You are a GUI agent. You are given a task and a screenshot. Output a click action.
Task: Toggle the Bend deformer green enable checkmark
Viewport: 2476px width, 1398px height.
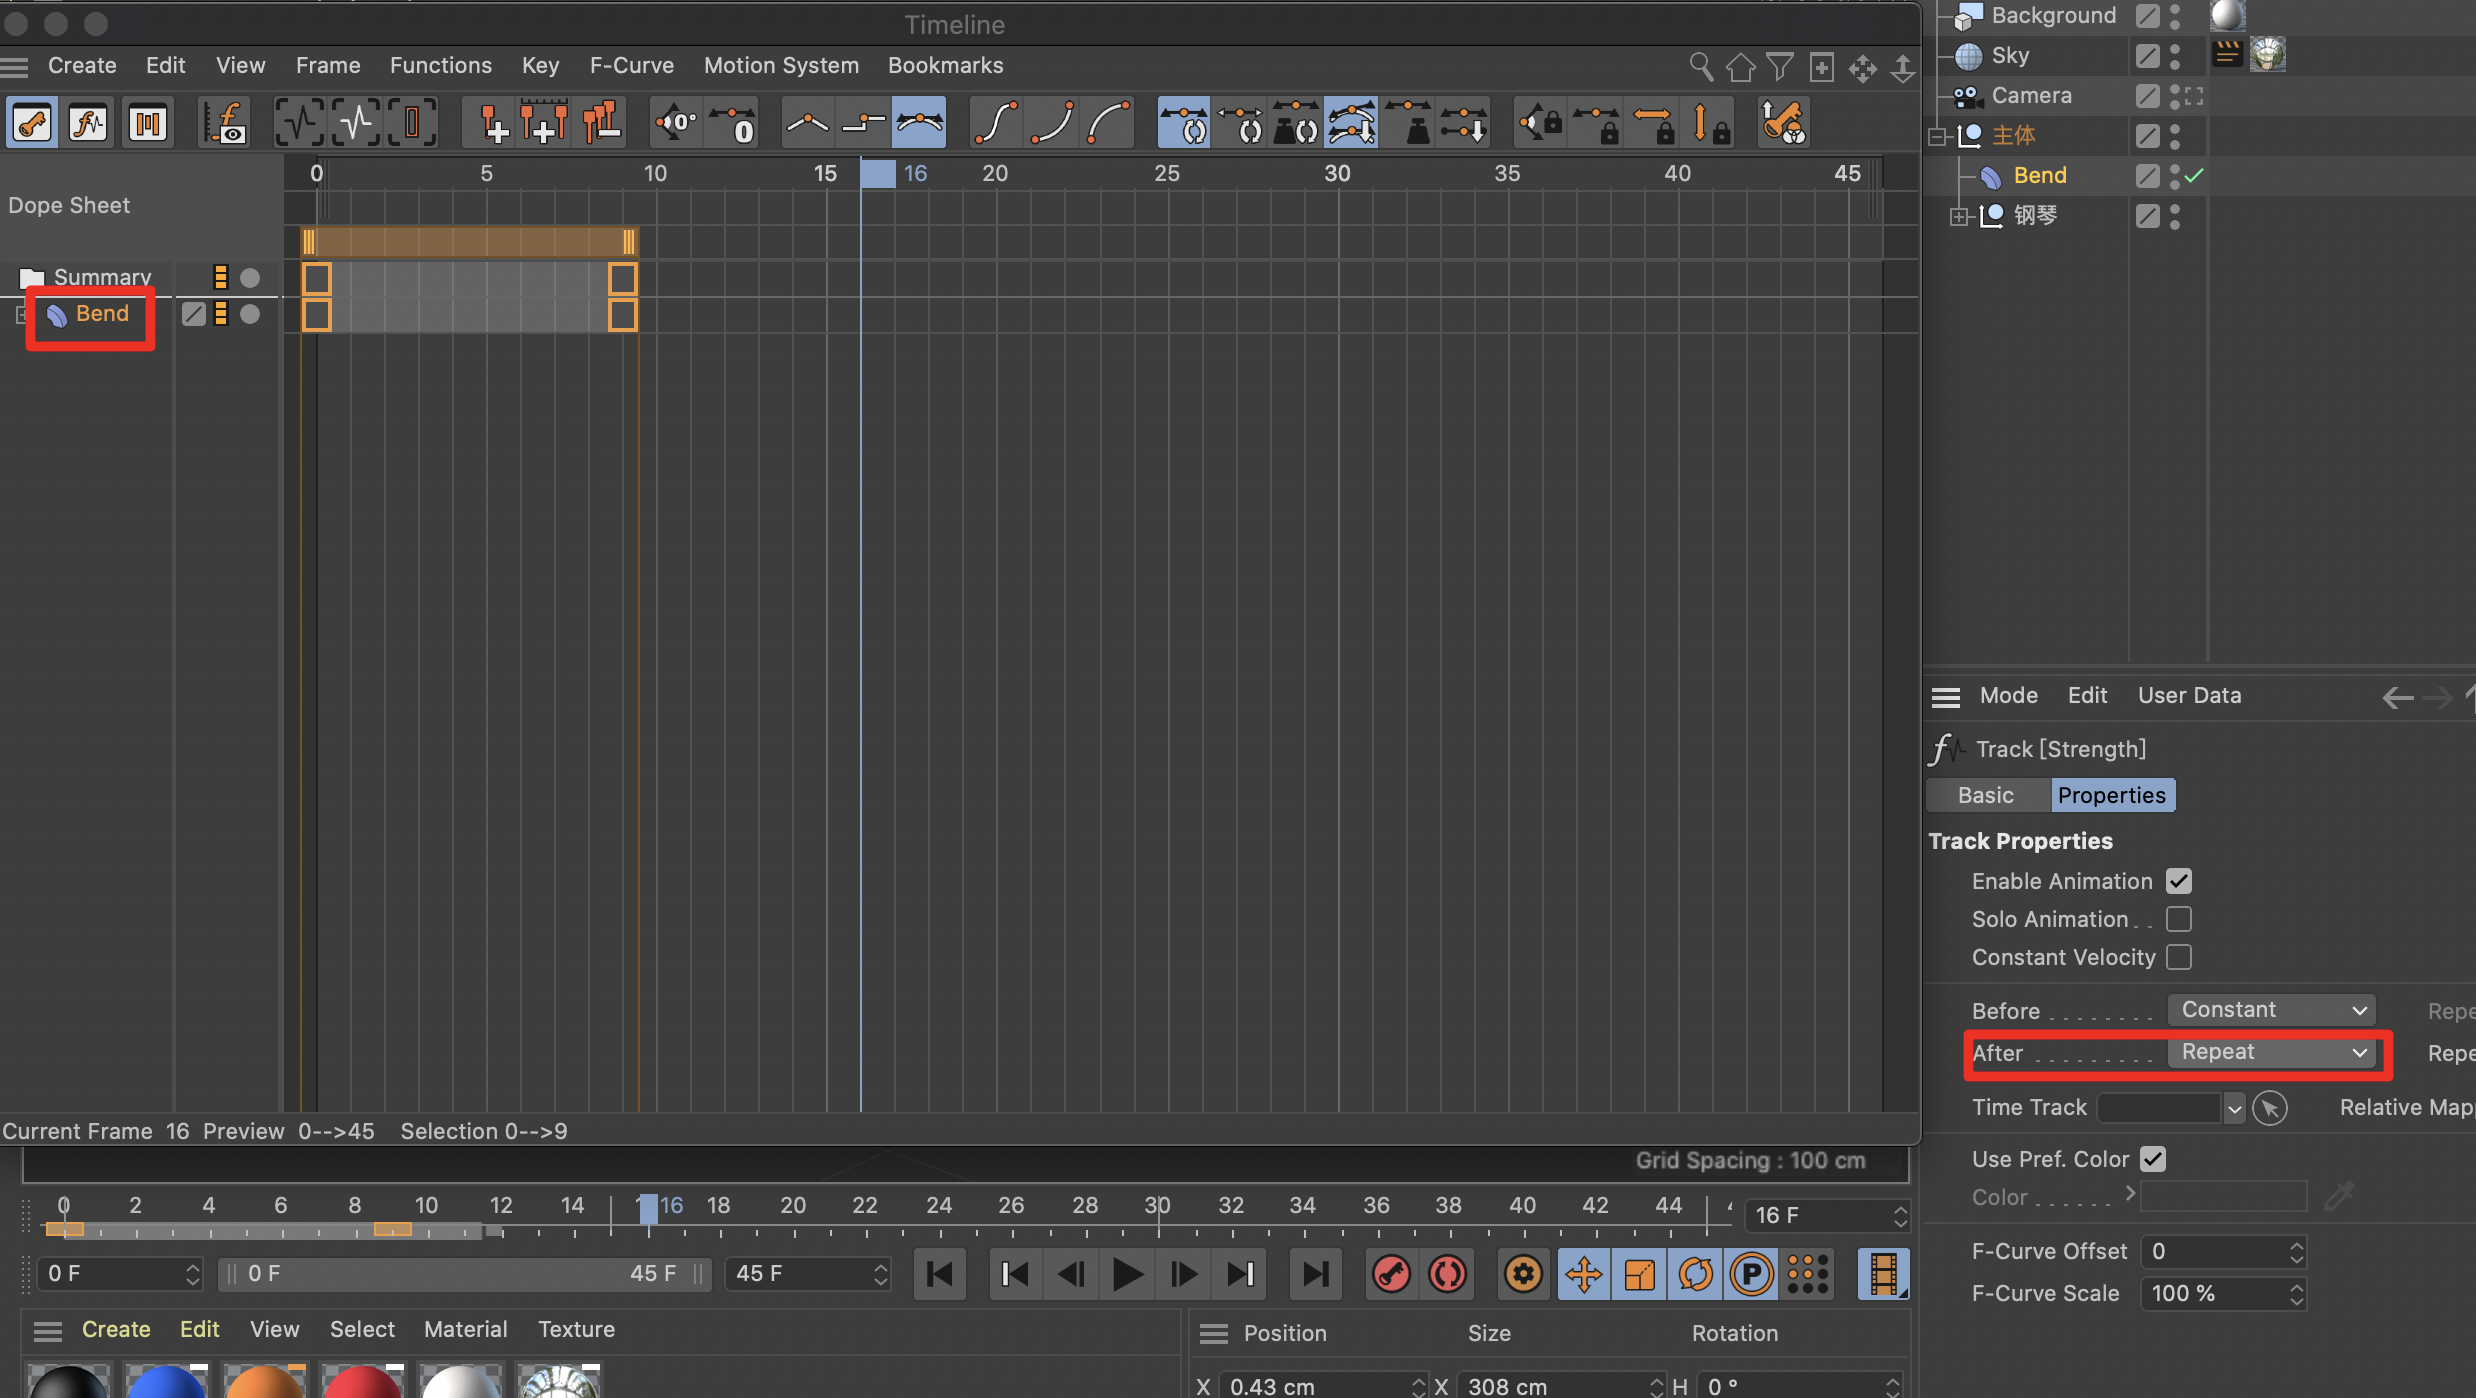point(2194,176)
